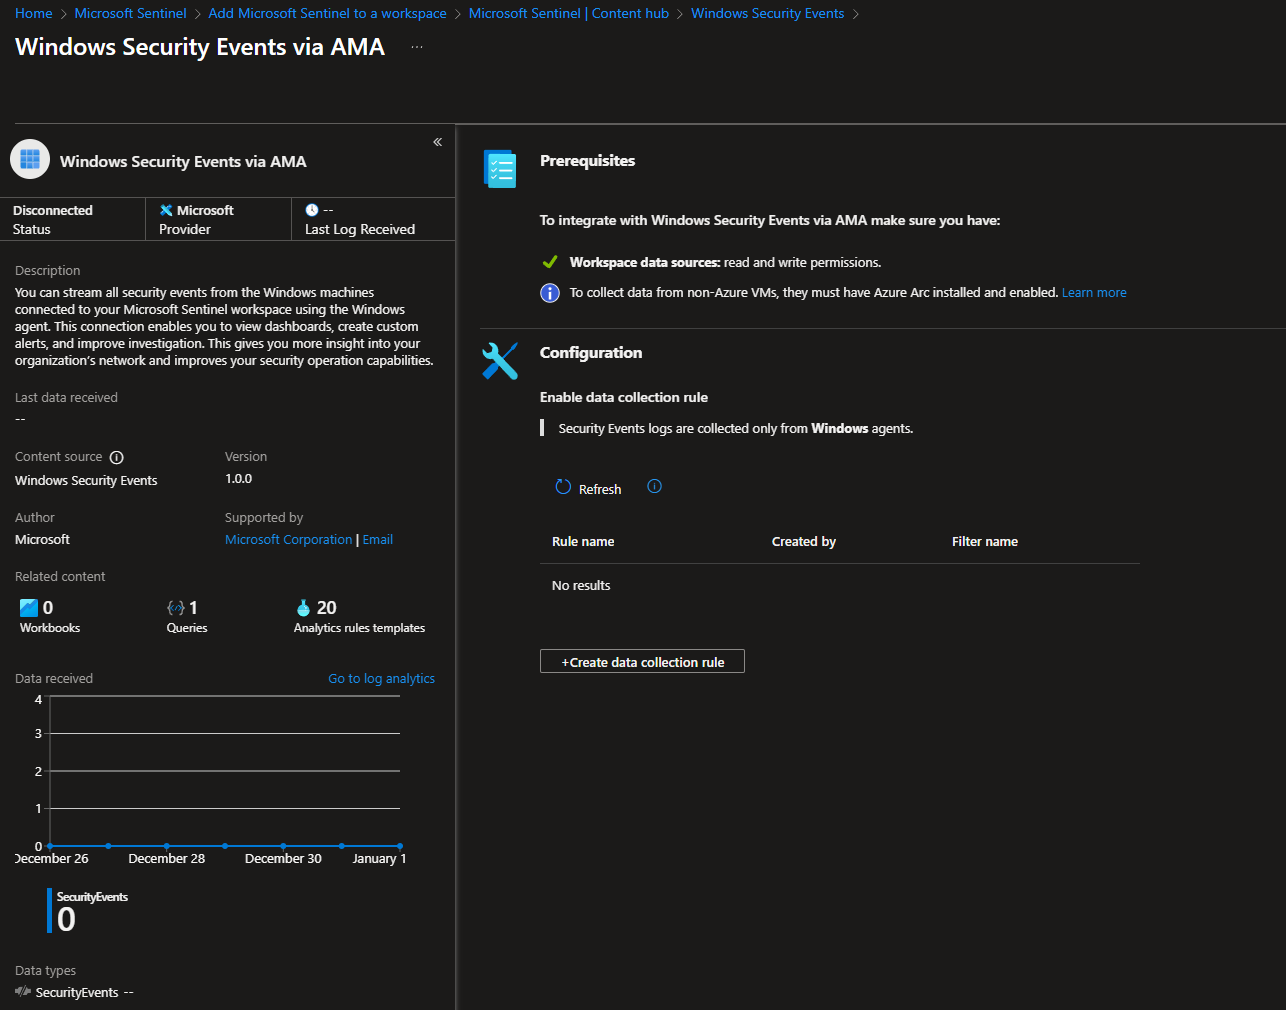
Task: Click the Email support link
Action: click(x=378, y=539)
